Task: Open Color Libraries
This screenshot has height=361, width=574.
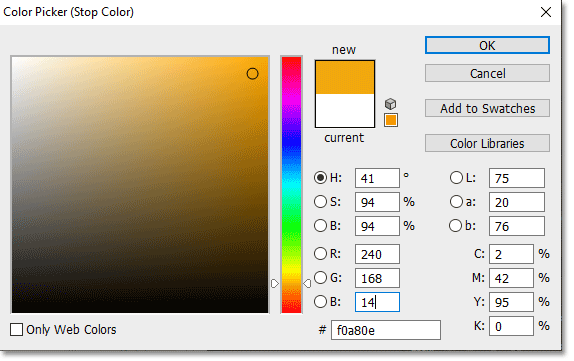Action: click(487, 143)
